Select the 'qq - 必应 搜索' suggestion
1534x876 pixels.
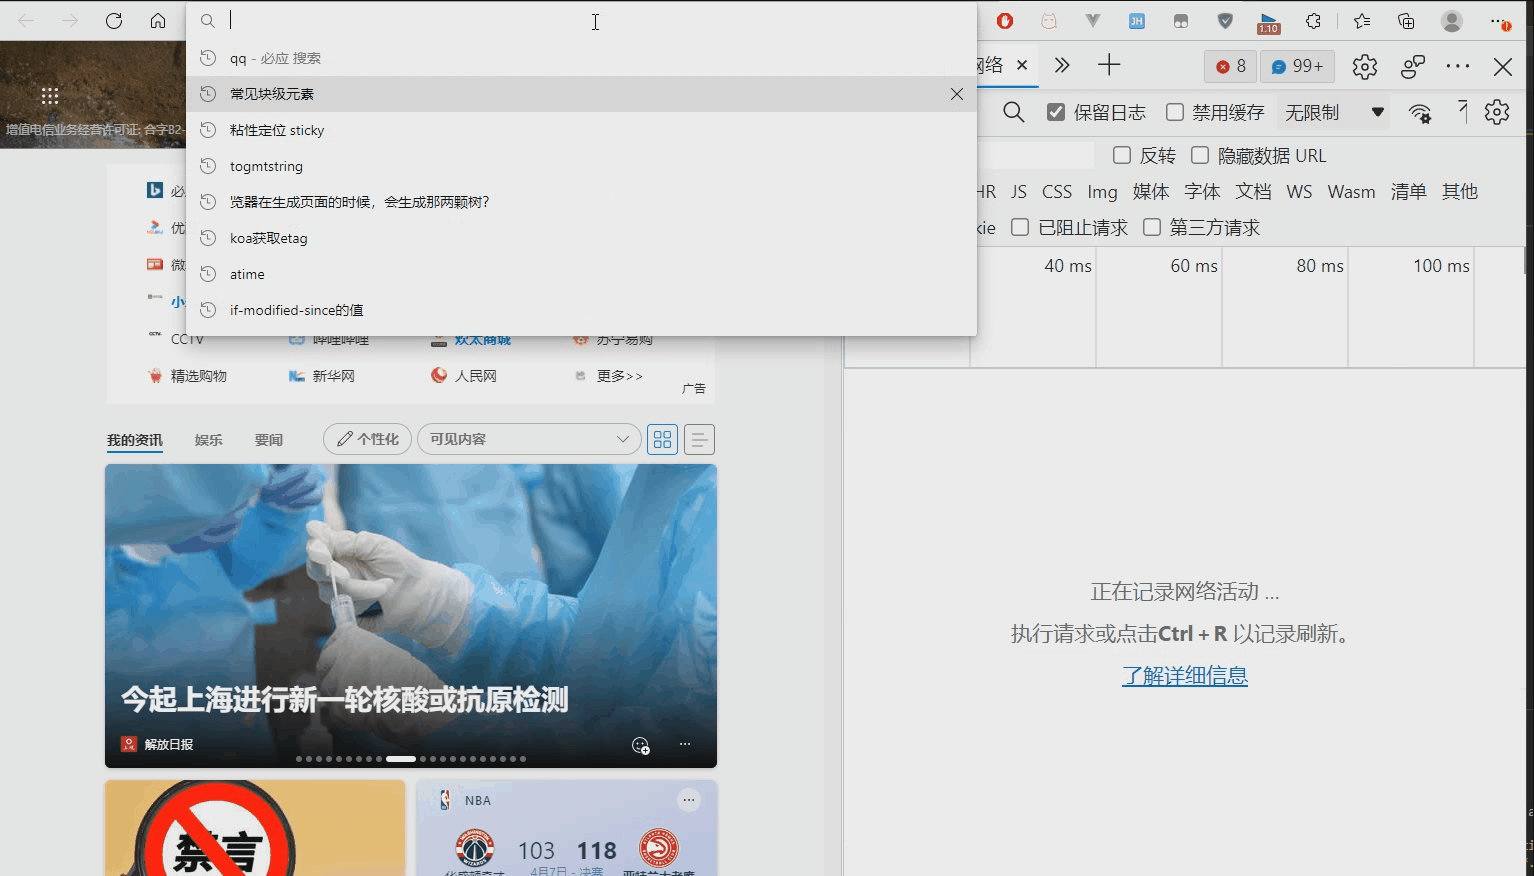pos(581,58)
